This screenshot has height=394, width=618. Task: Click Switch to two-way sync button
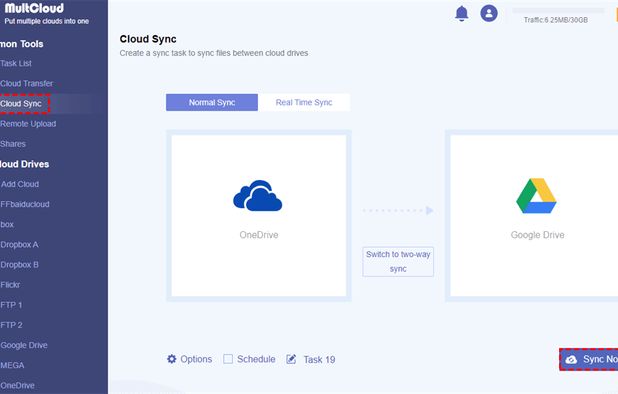coord(398,262)
